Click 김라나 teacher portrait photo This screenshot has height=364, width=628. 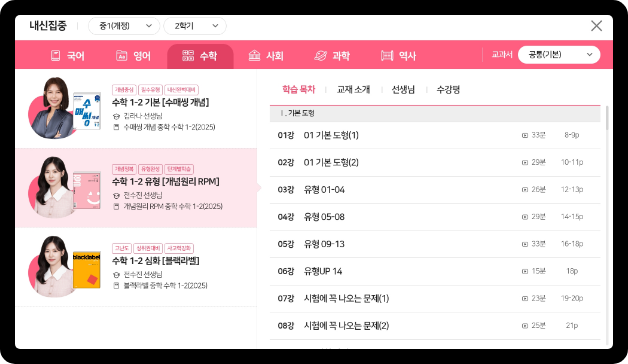point(52,108)
